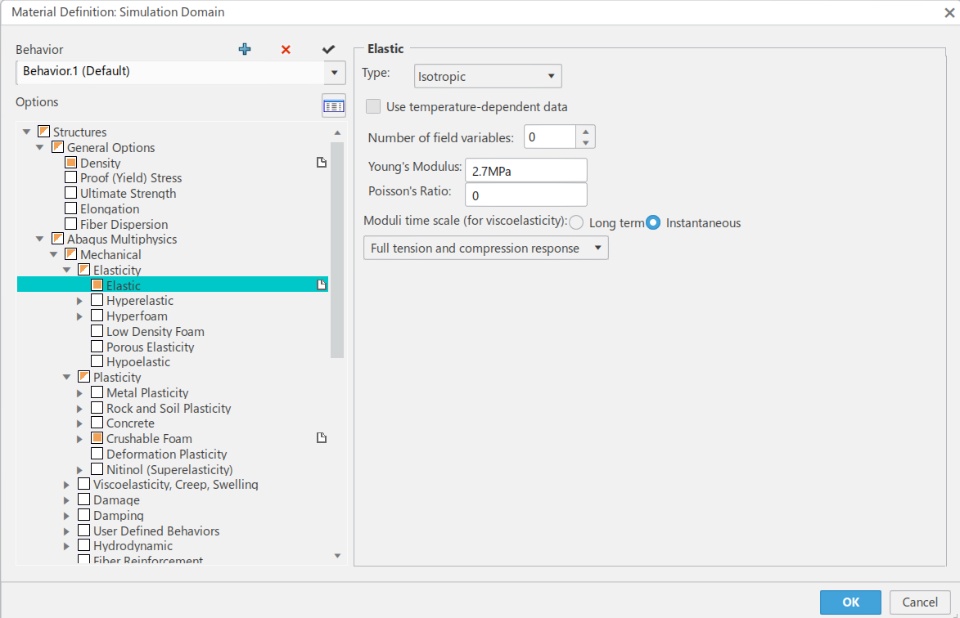Viewport: 960px width, 618px height.
Task: Collapse the Structures tree node
Action: pos(26,132)
